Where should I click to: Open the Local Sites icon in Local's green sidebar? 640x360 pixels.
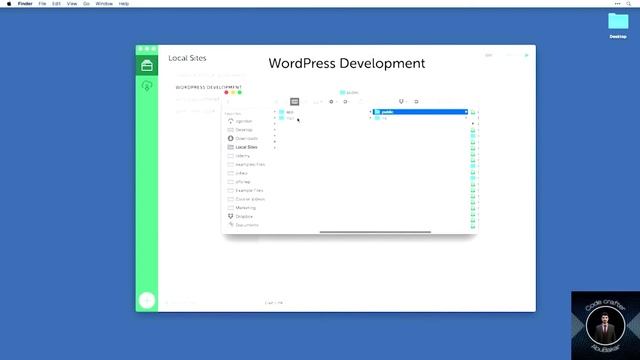pos(147,65)
